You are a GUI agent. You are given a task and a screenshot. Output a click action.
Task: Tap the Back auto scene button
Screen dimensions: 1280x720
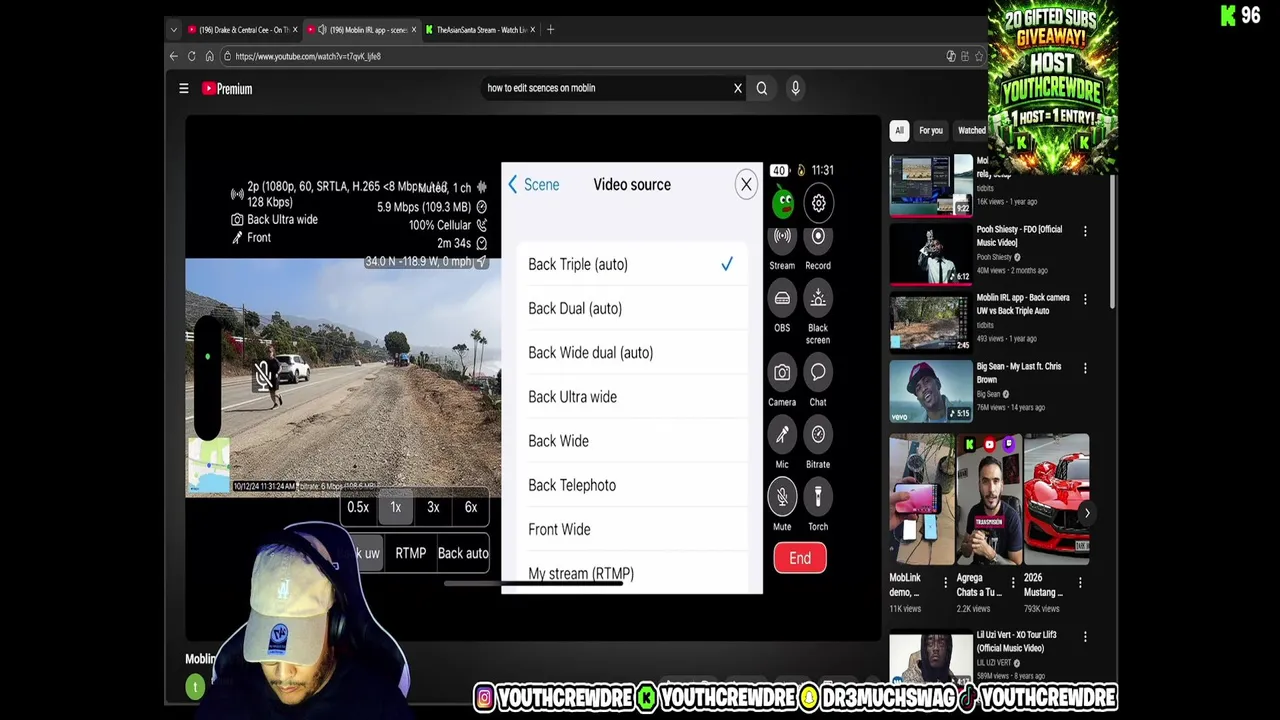(463, 553)
